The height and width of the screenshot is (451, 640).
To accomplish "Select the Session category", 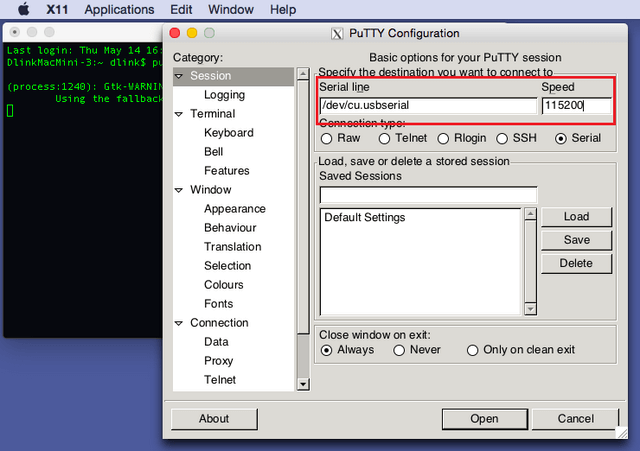I will [x=233, y=76].
